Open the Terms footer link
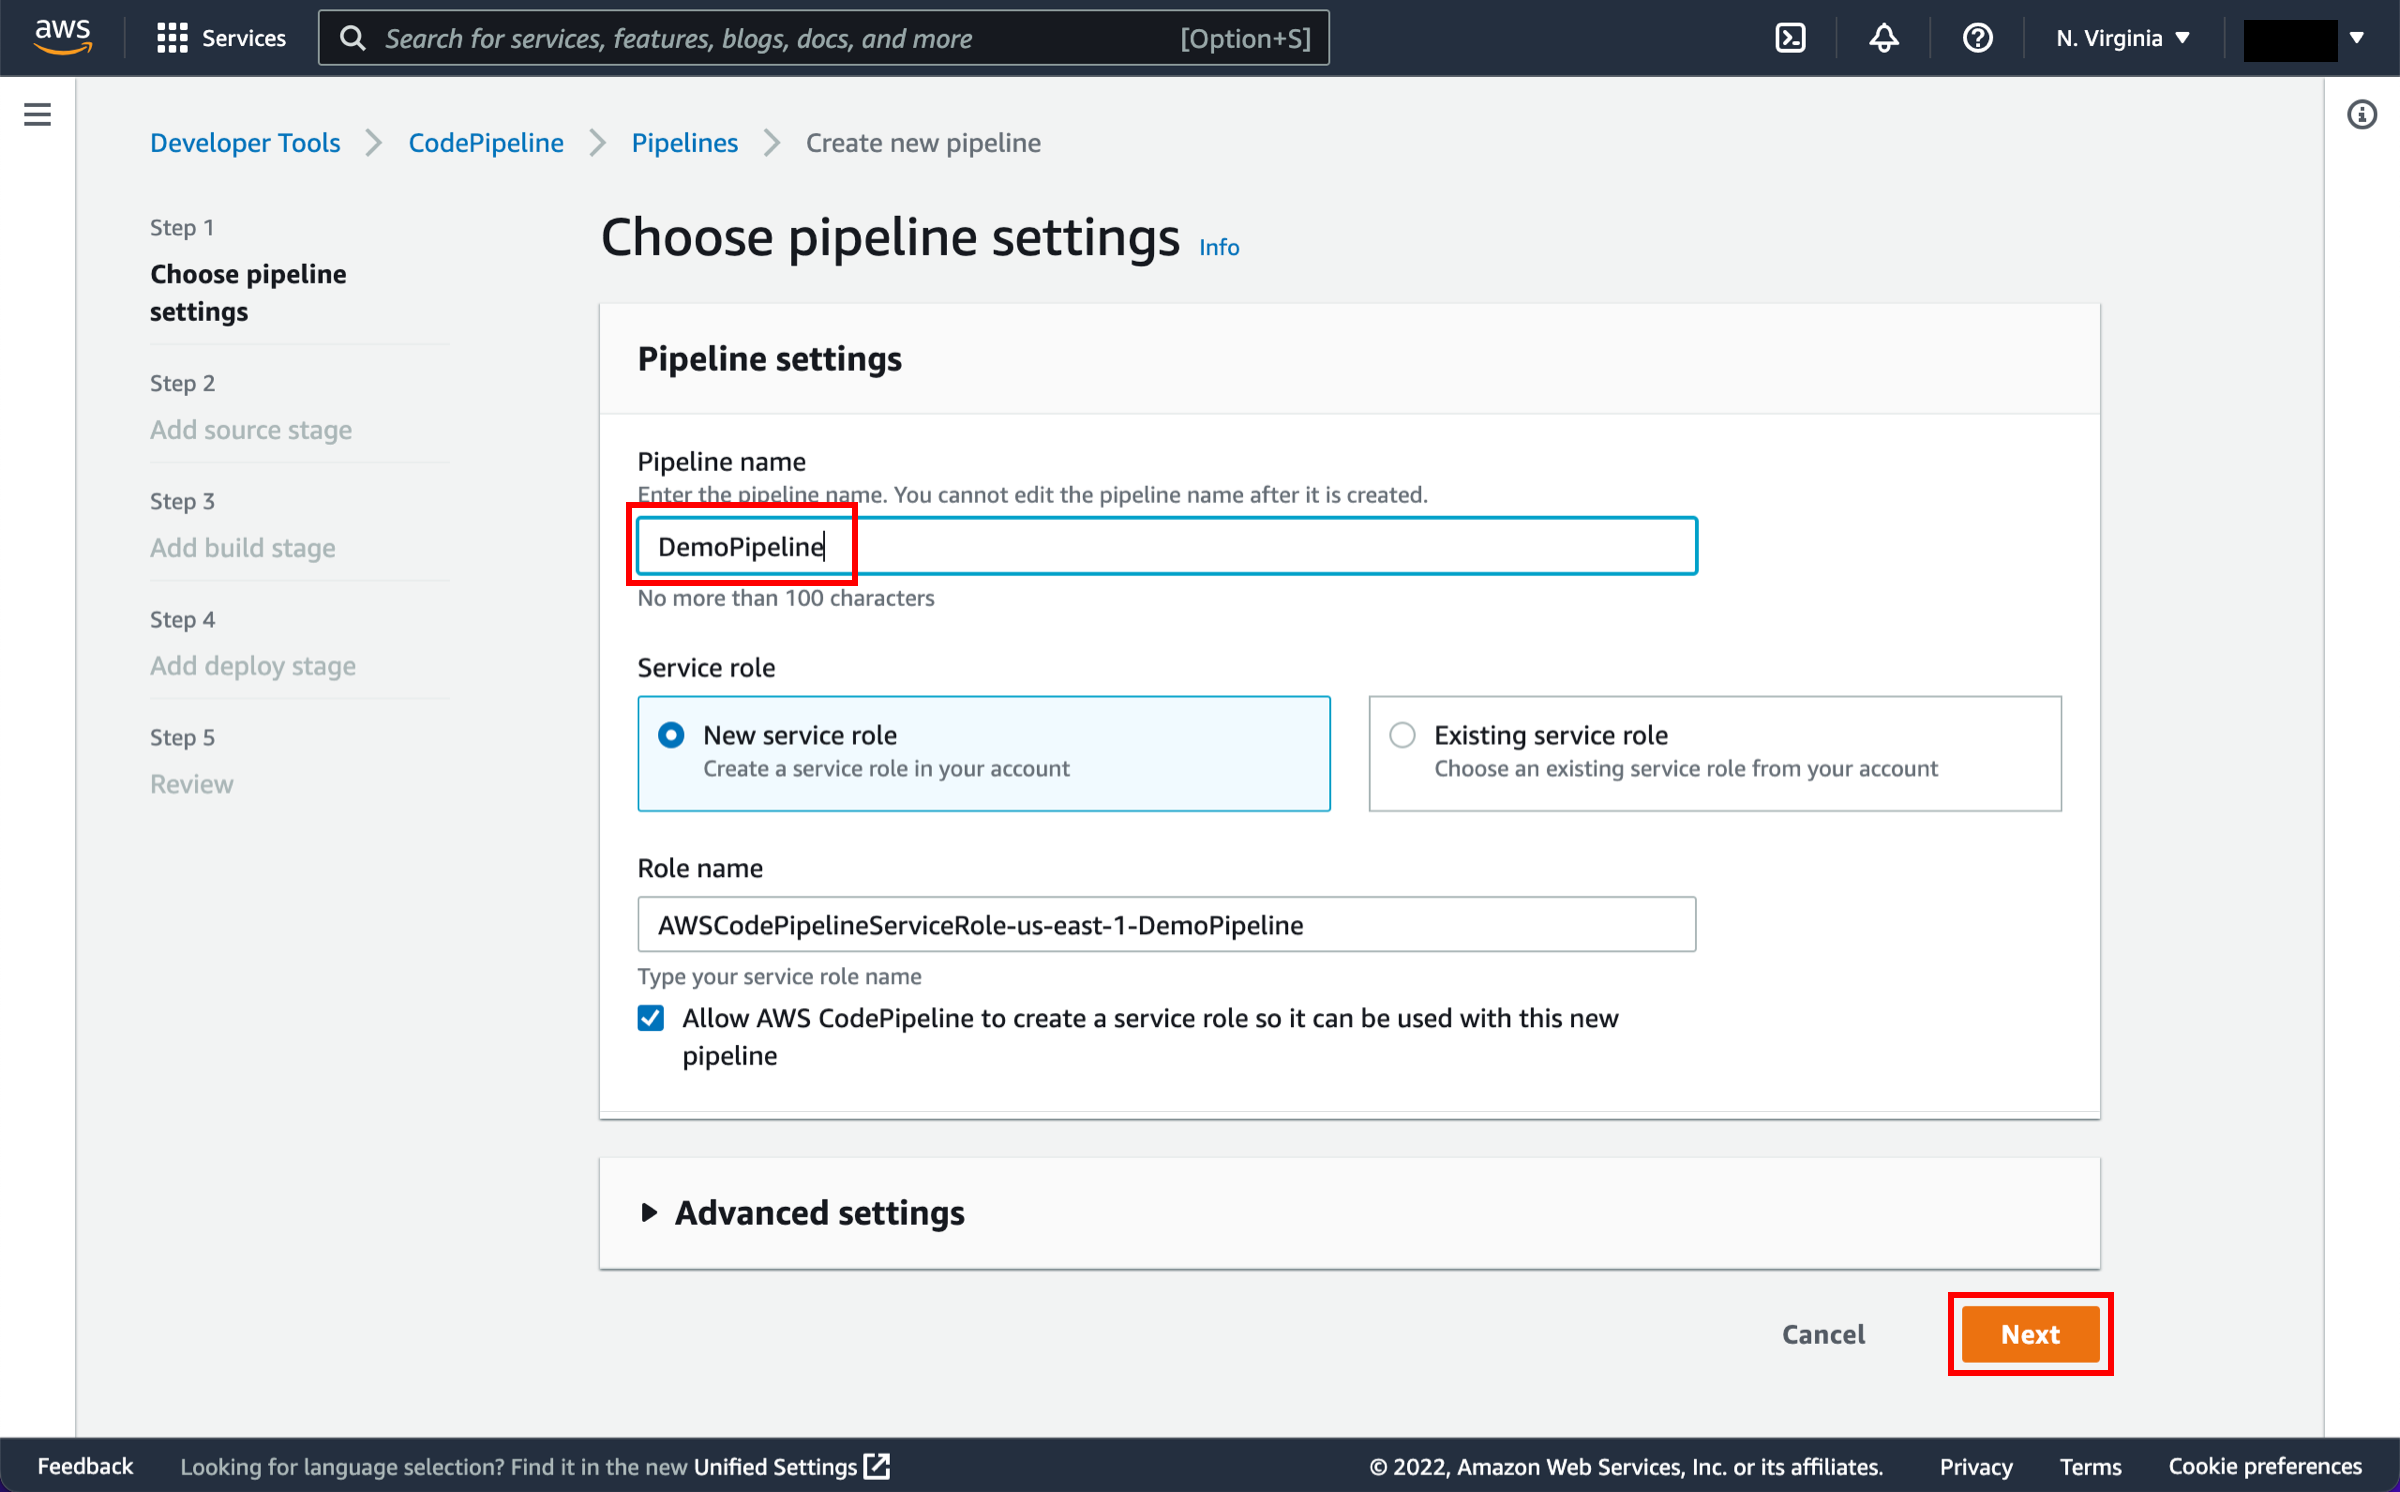Viewport: 2400px width, 1492px height. click(x=2090, y=1466)
